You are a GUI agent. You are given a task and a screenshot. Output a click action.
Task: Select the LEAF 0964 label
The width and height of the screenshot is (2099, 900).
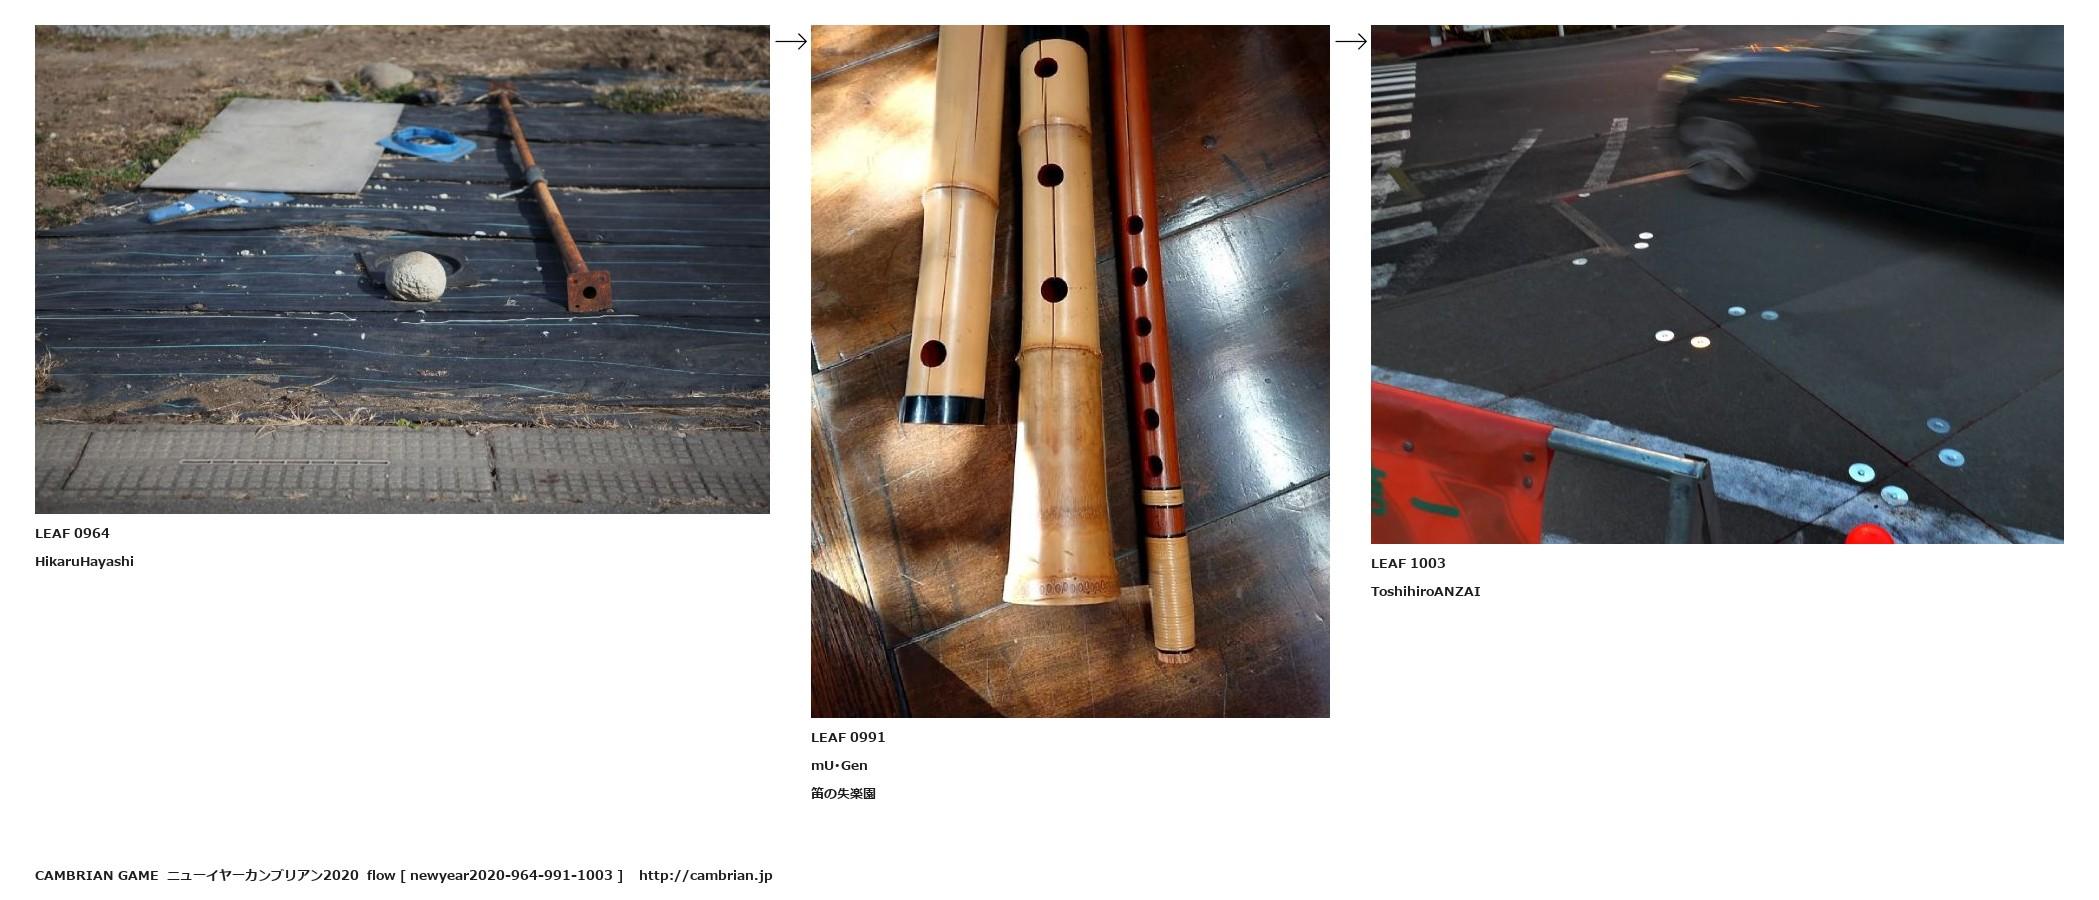pos(72,533)
